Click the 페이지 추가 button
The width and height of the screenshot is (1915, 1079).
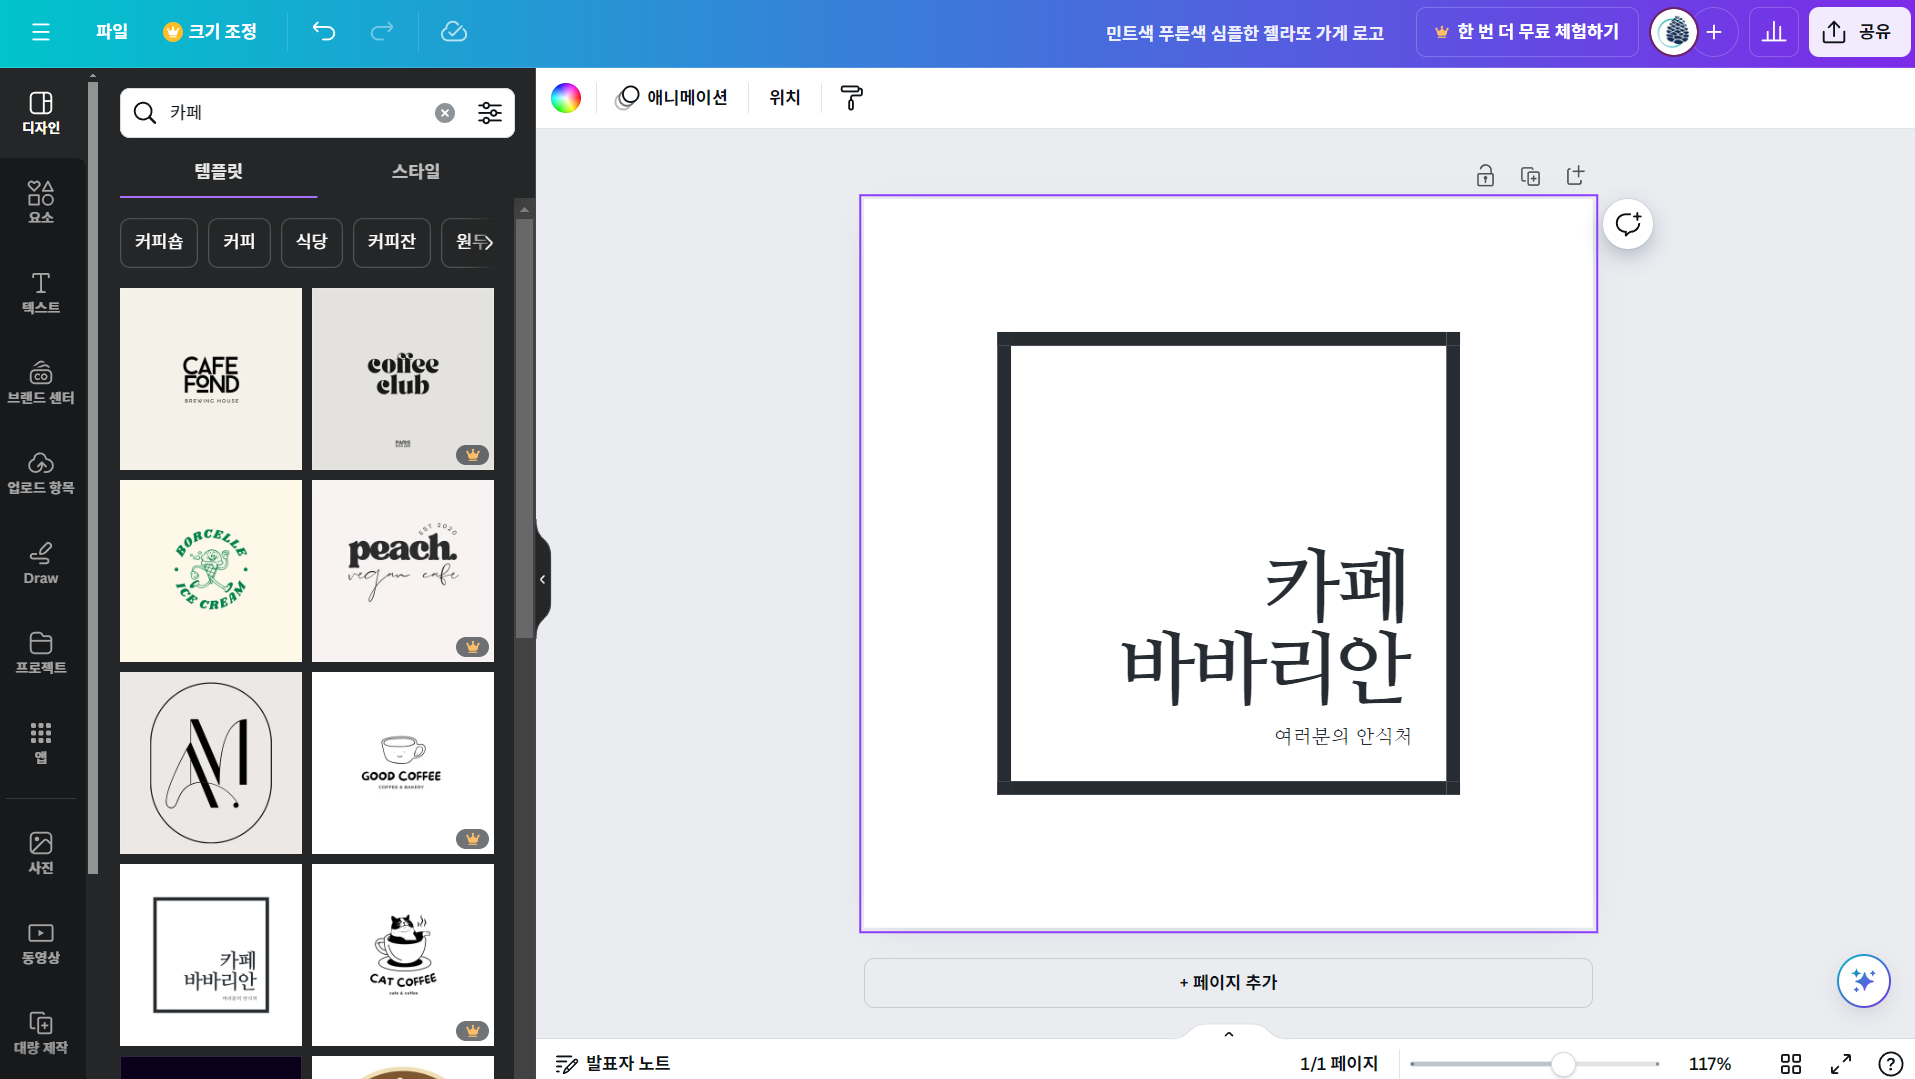pos(1228,983)
